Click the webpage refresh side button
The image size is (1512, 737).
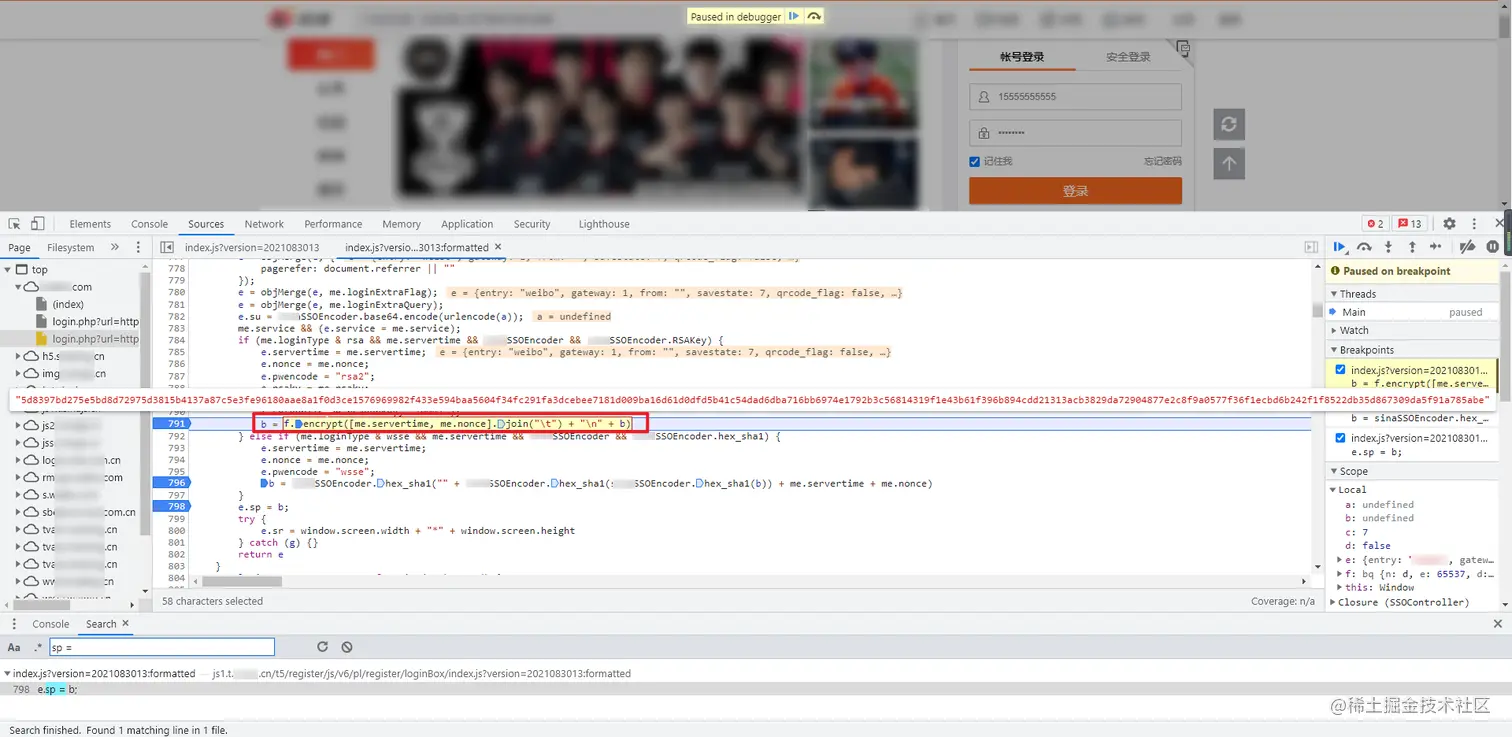1229,125
